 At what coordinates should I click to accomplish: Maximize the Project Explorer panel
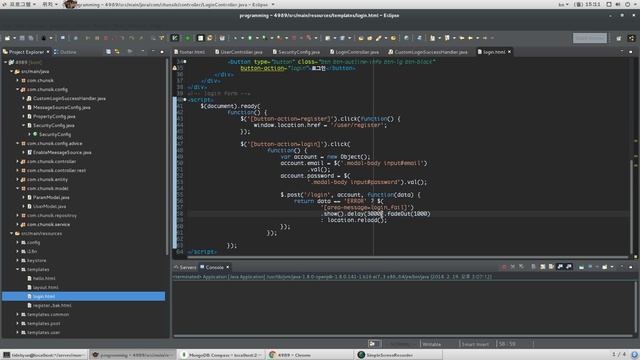point(162,52)
